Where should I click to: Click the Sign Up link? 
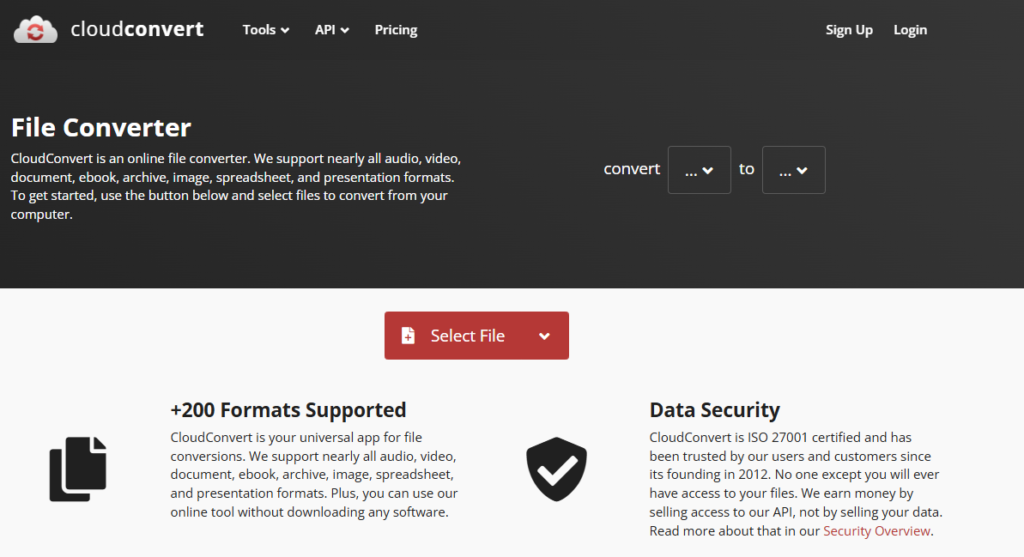pos(849,30)
